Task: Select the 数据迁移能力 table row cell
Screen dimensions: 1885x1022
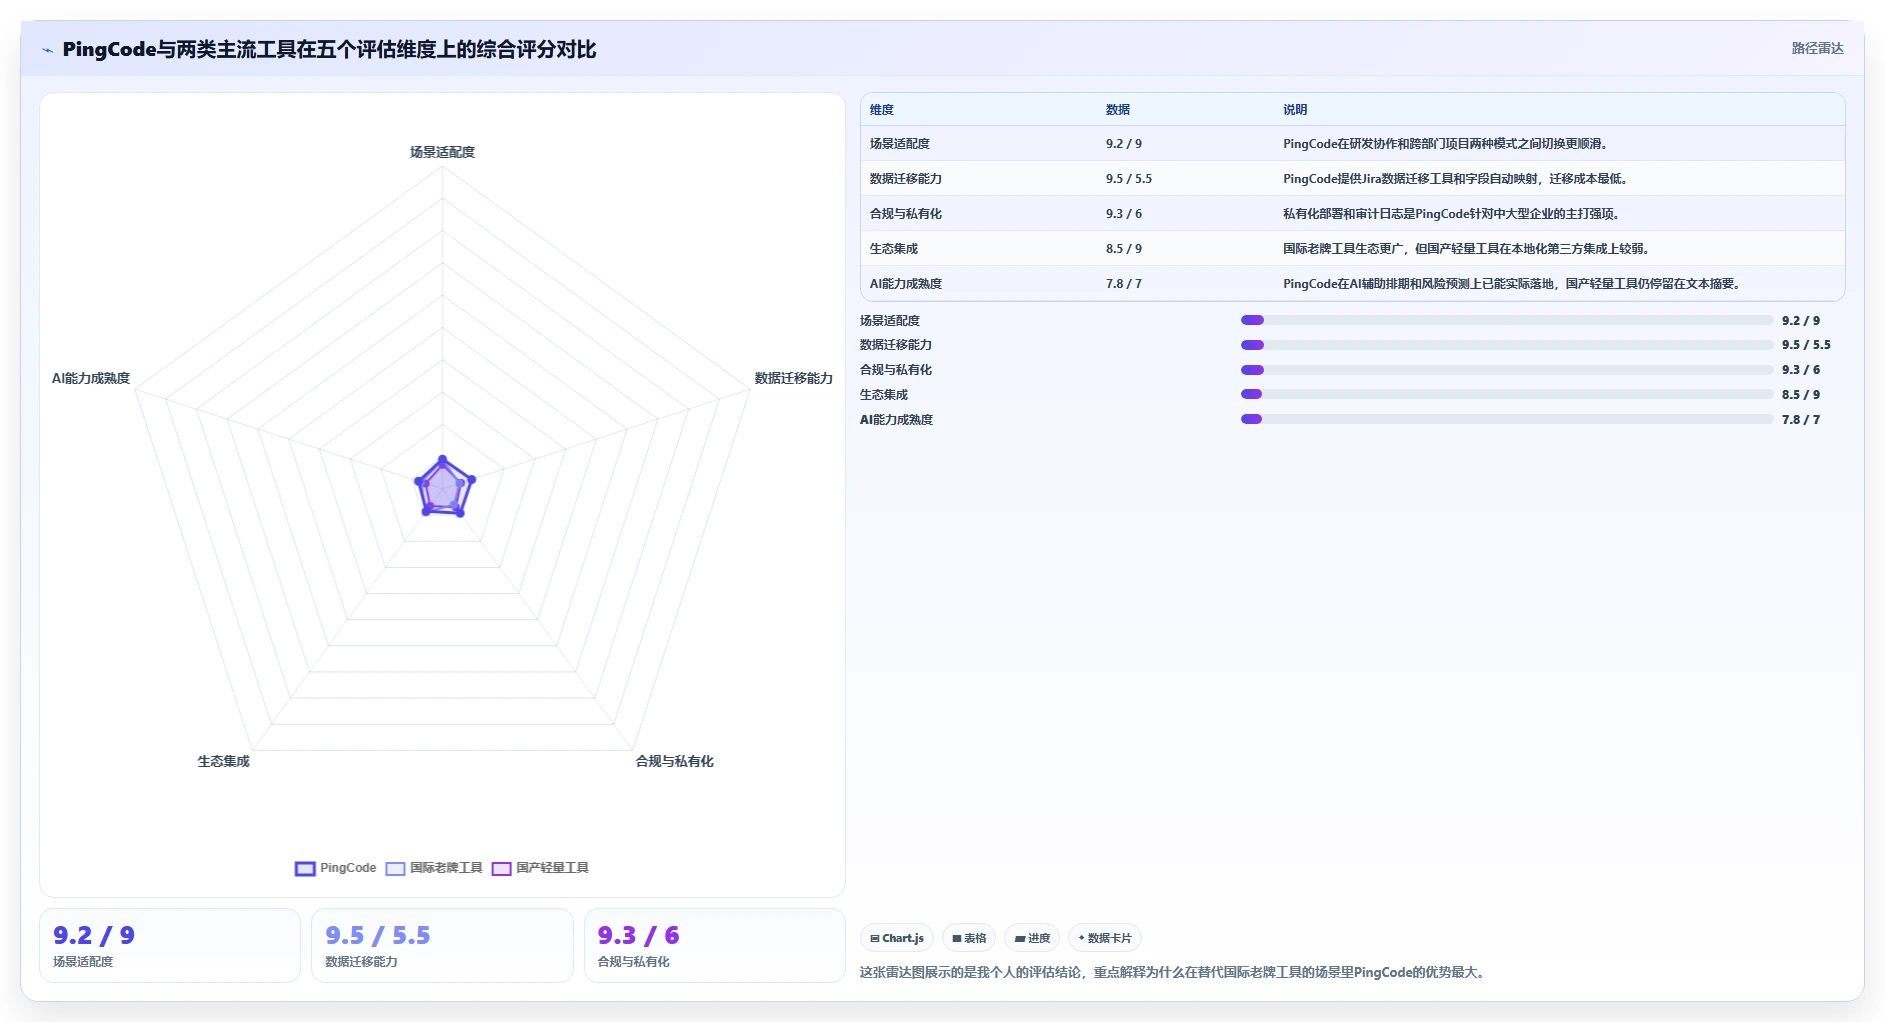Action: 906,179
